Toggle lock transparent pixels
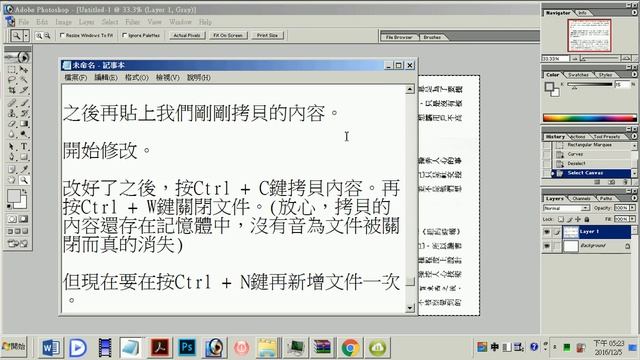Viewport: 640px width, 360px height. pyautogui.click(x=561, y=219)
